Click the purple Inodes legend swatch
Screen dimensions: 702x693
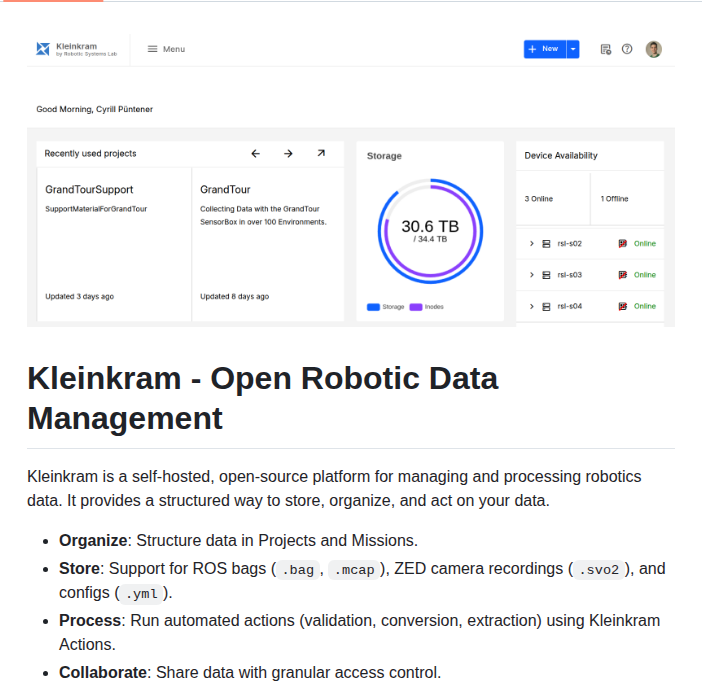[416, 307]
